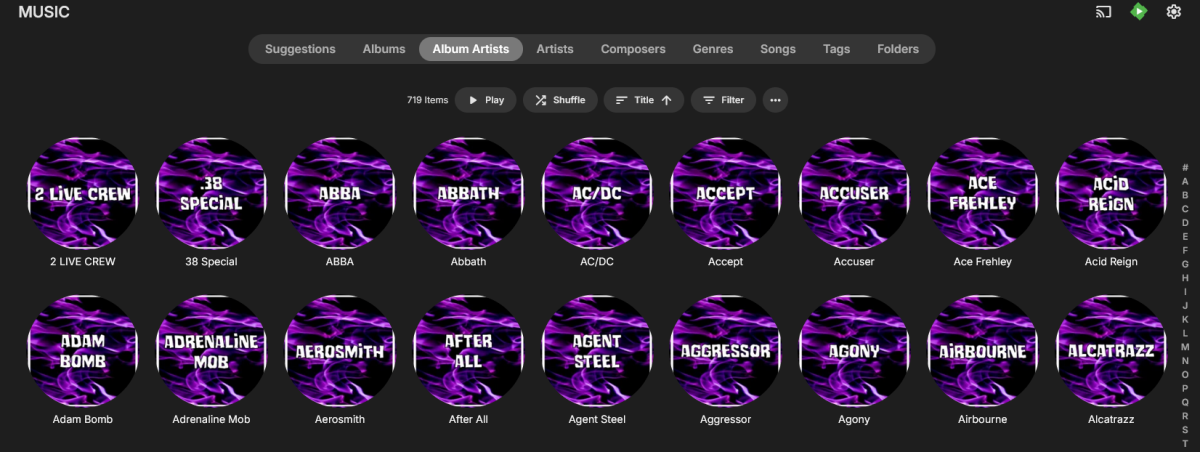
Task: Play all album artists
Action: pyautogui.click(x=486, y=100)
